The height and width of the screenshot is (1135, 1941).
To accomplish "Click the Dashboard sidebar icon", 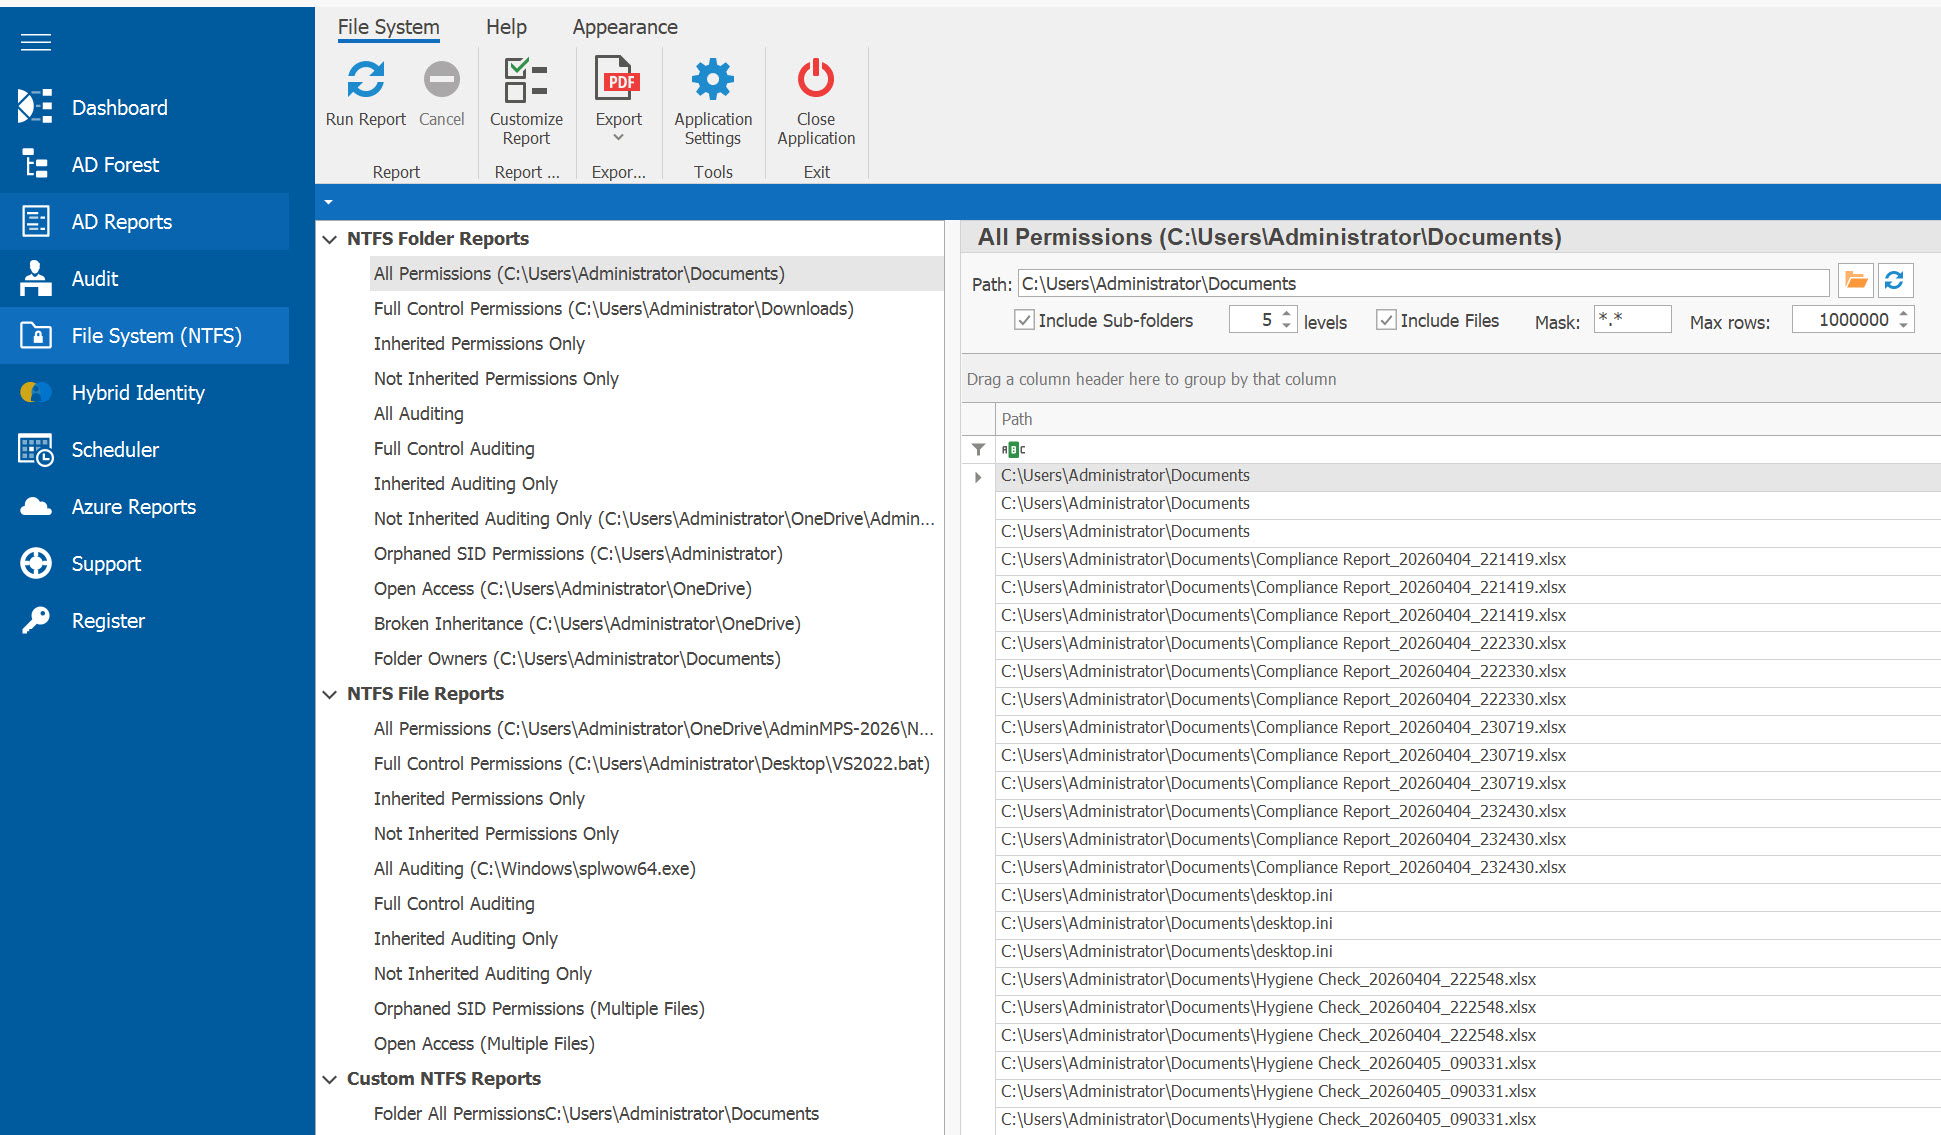I will click(x=35, y=107).
